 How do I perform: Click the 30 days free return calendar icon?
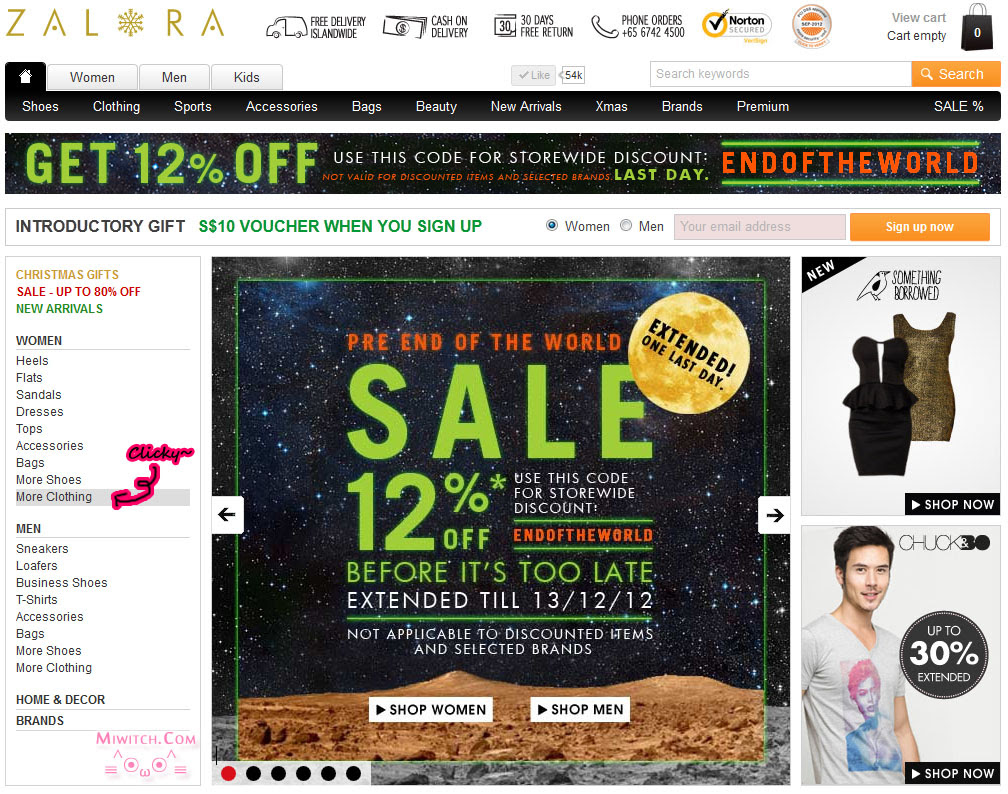[x=505, y=26]
